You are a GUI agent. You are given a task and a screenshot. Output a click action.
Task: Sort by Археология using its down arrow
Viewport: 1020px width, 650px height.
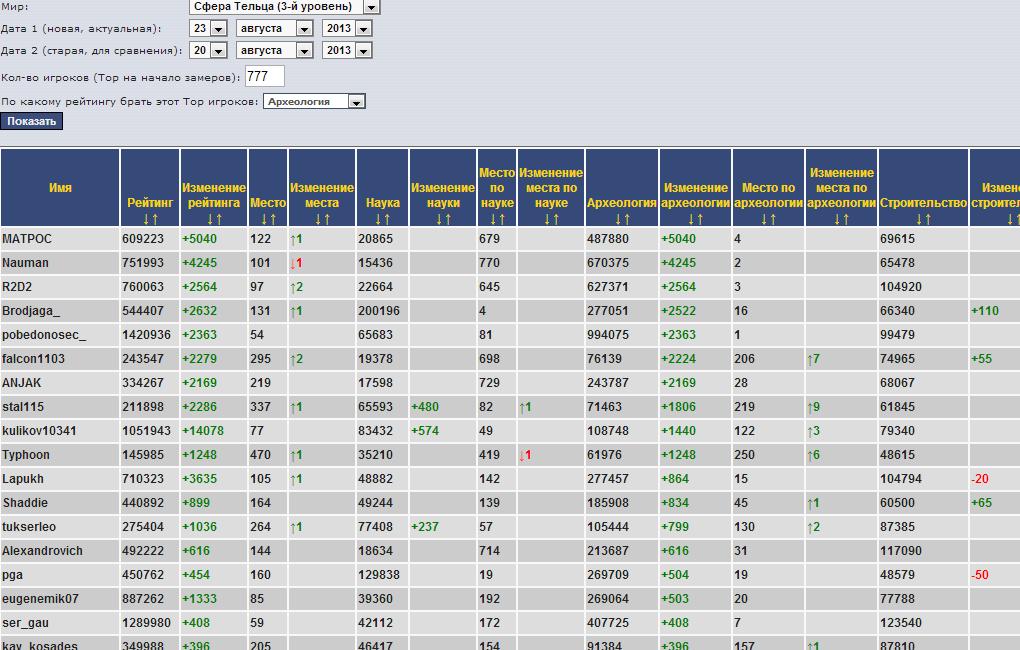click(617, 219)
